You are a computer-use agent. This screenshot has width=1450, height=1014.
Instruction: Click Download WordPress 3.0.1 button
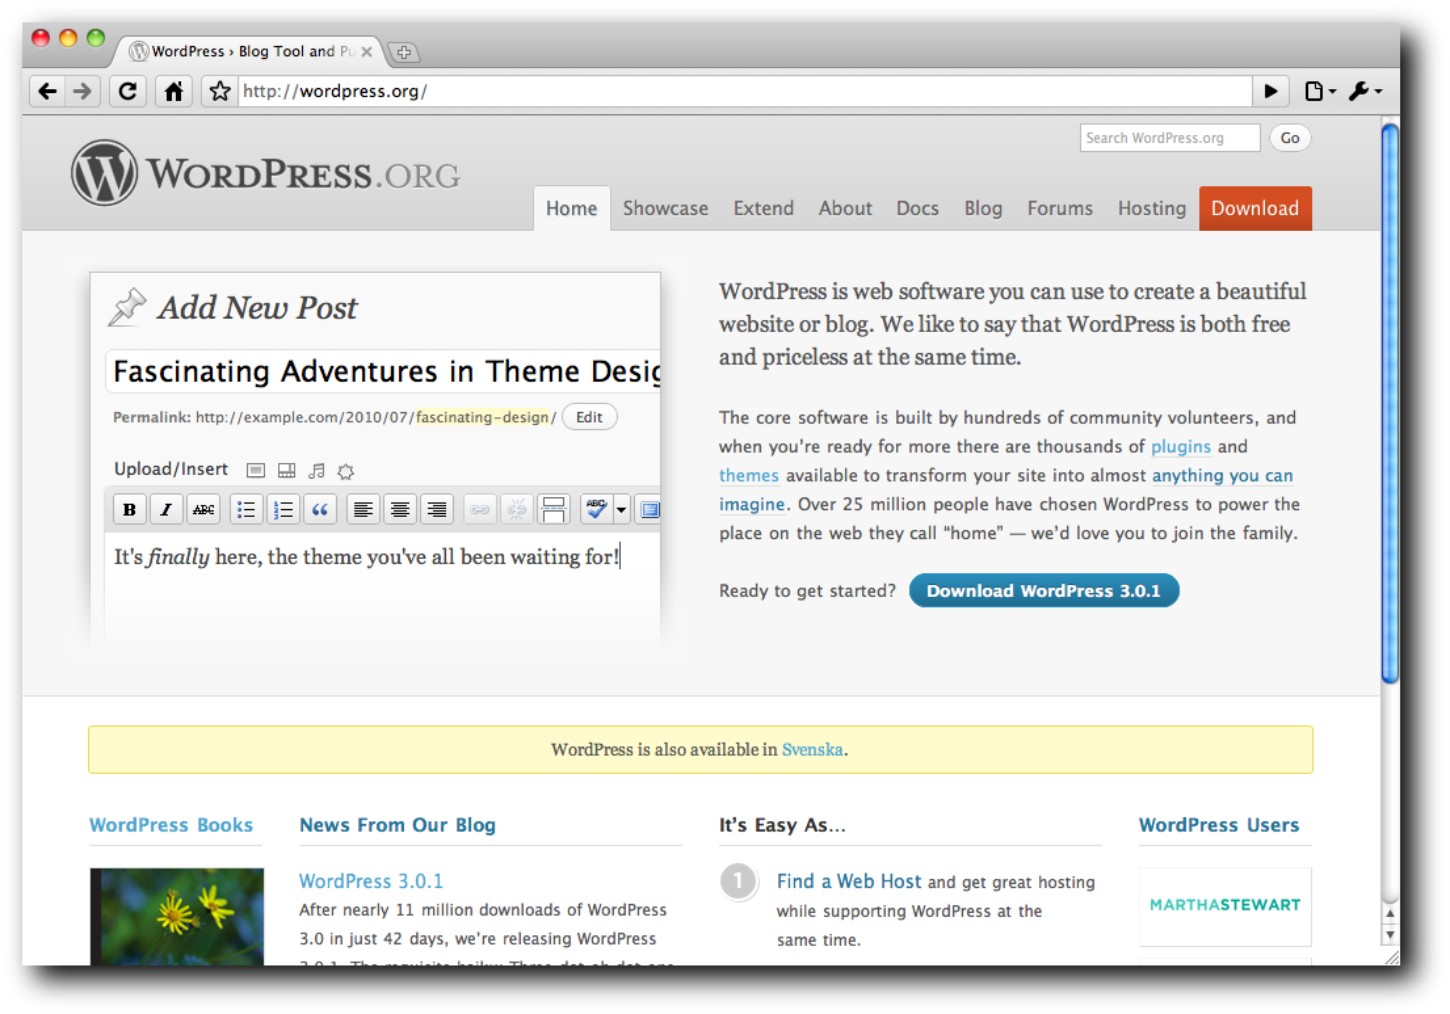tap(1044, 591)
